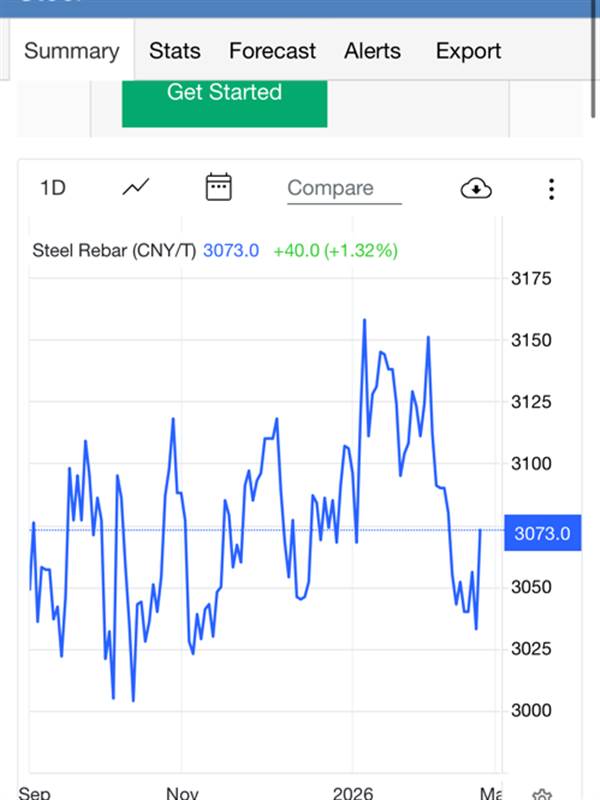Open the calendar date range picker
600x800 pixels.
(x=218, y=187)
